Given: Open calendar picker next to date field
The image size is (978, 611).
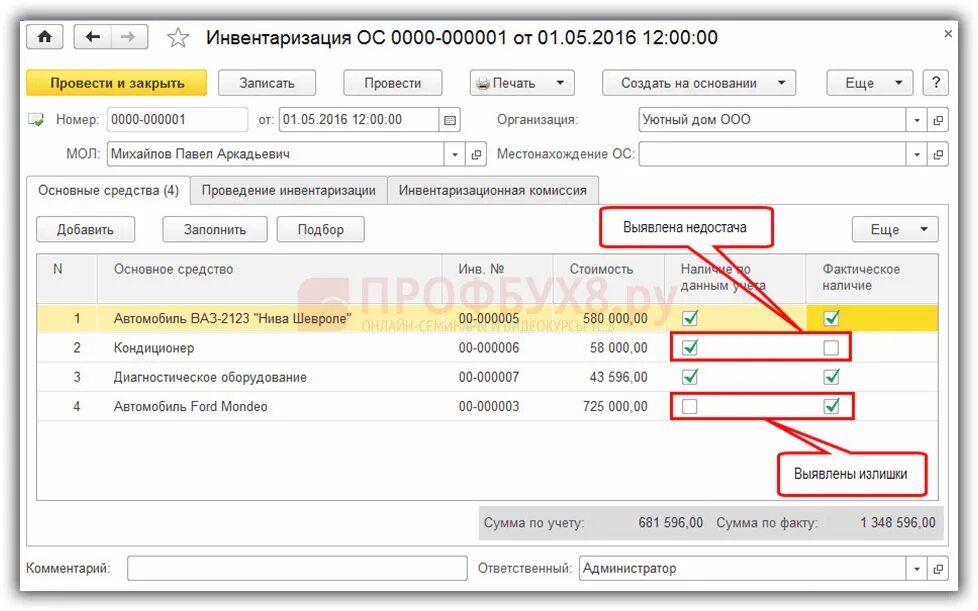Looking at the screenshot, I should point(450,120).
